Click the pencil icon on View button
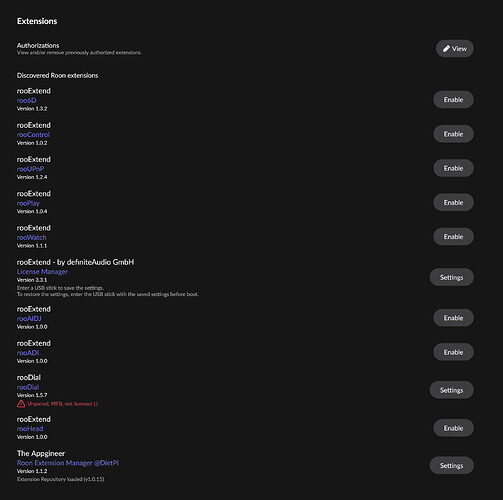 pos(446,49)
